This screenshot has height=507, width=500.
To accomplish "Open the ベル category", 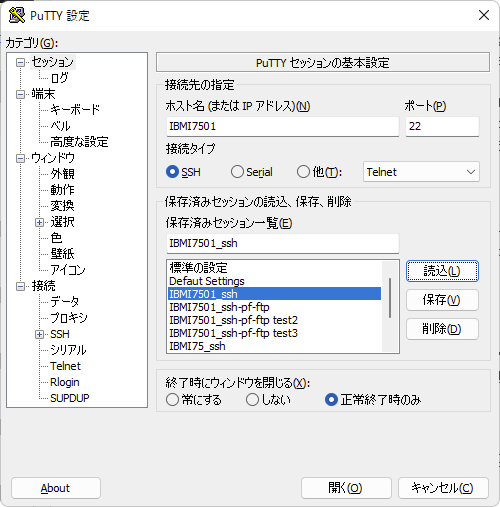I will click(60, 126).
